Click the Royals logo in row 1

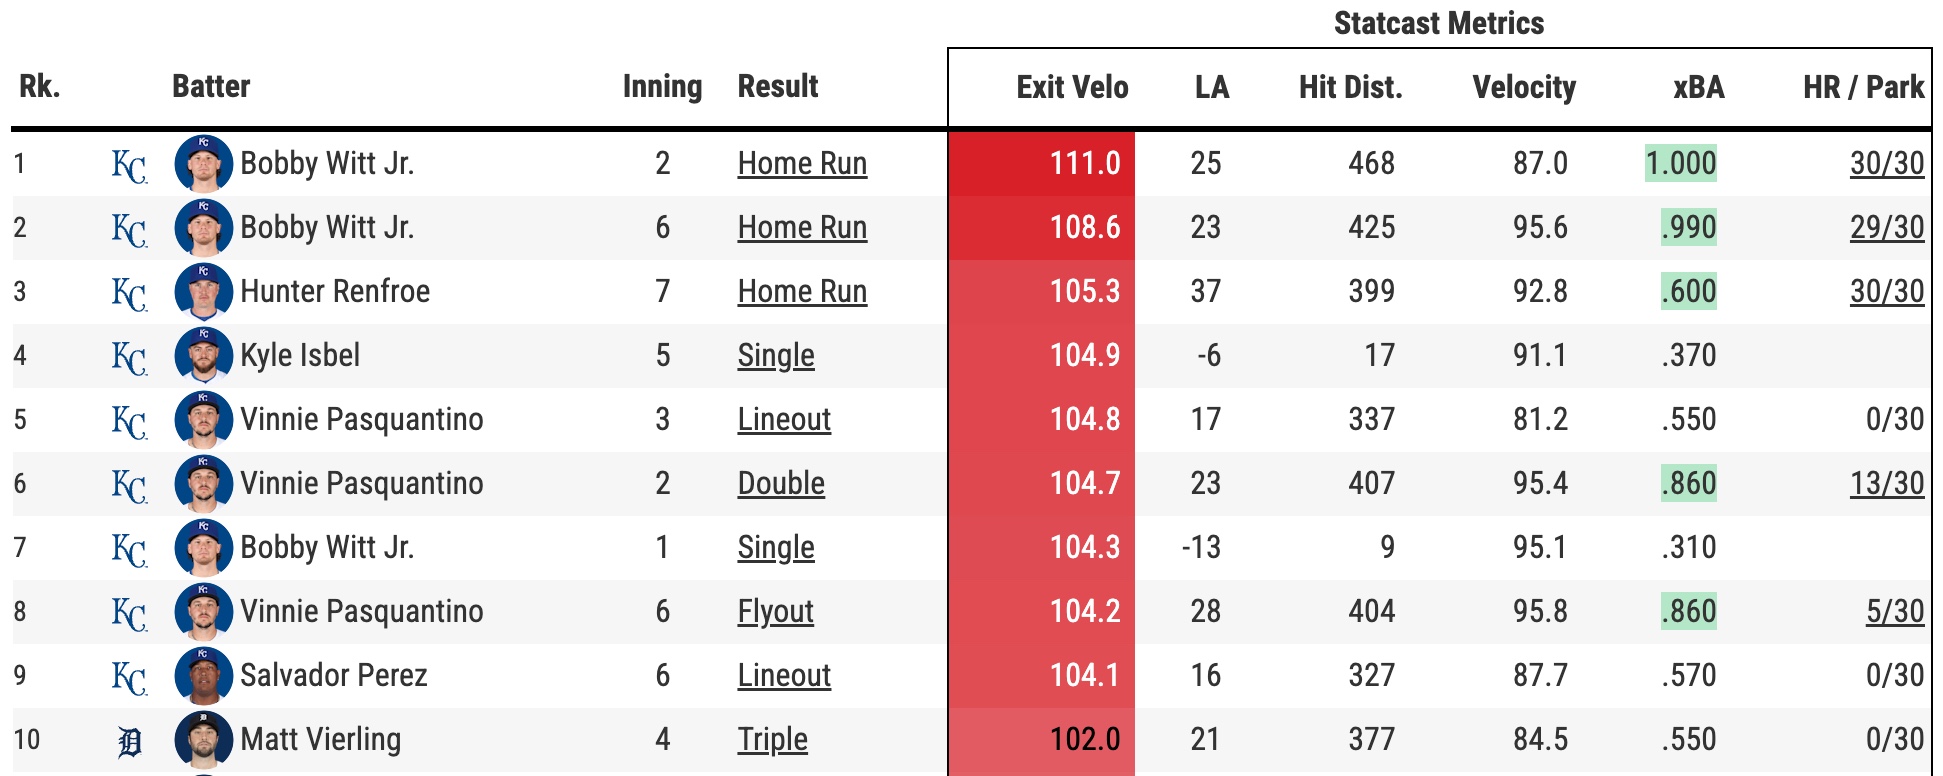pos(129,165)
